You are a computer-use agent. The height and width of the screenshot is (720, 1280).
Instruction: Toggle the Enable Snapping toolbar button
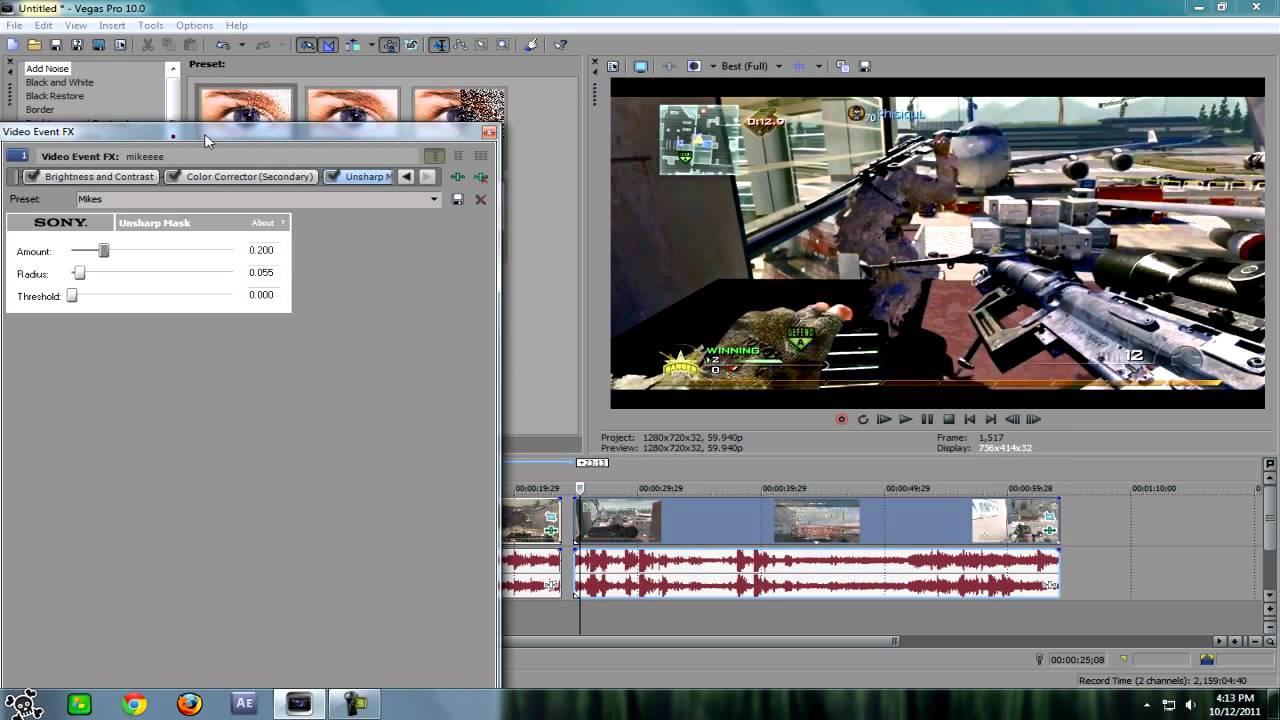coord(309,45)
